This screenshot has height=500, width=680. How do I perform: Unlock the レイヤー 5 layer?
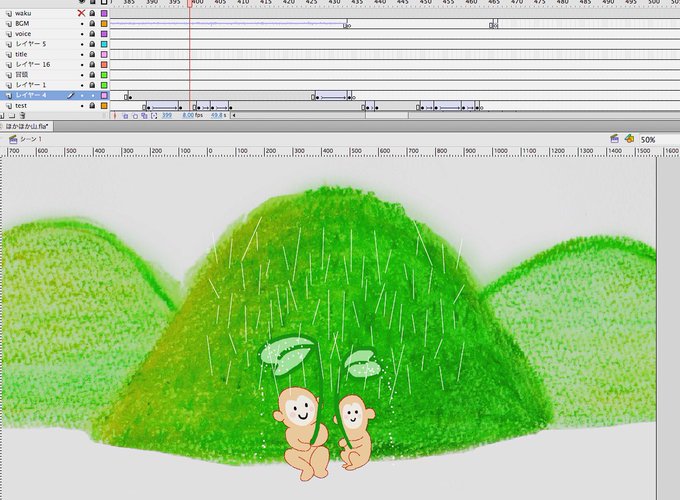92,44
